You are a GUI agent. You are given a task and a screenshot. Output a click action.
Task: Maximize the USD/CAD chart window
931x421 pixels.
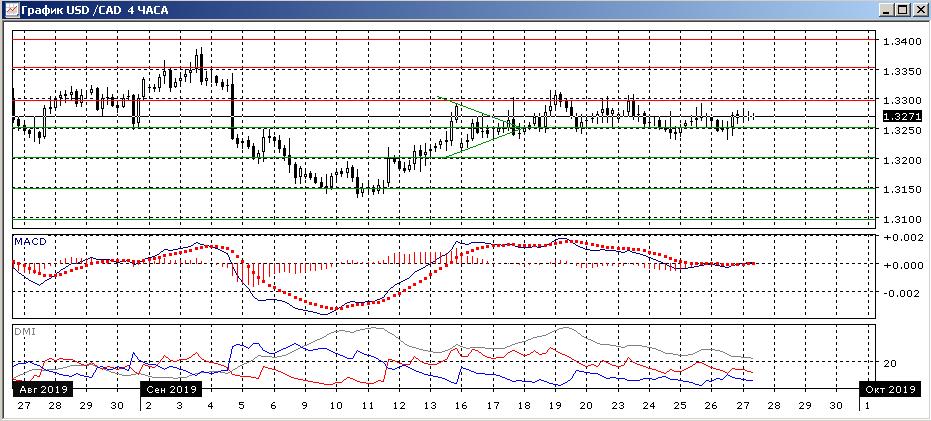[x=903, y=9]
